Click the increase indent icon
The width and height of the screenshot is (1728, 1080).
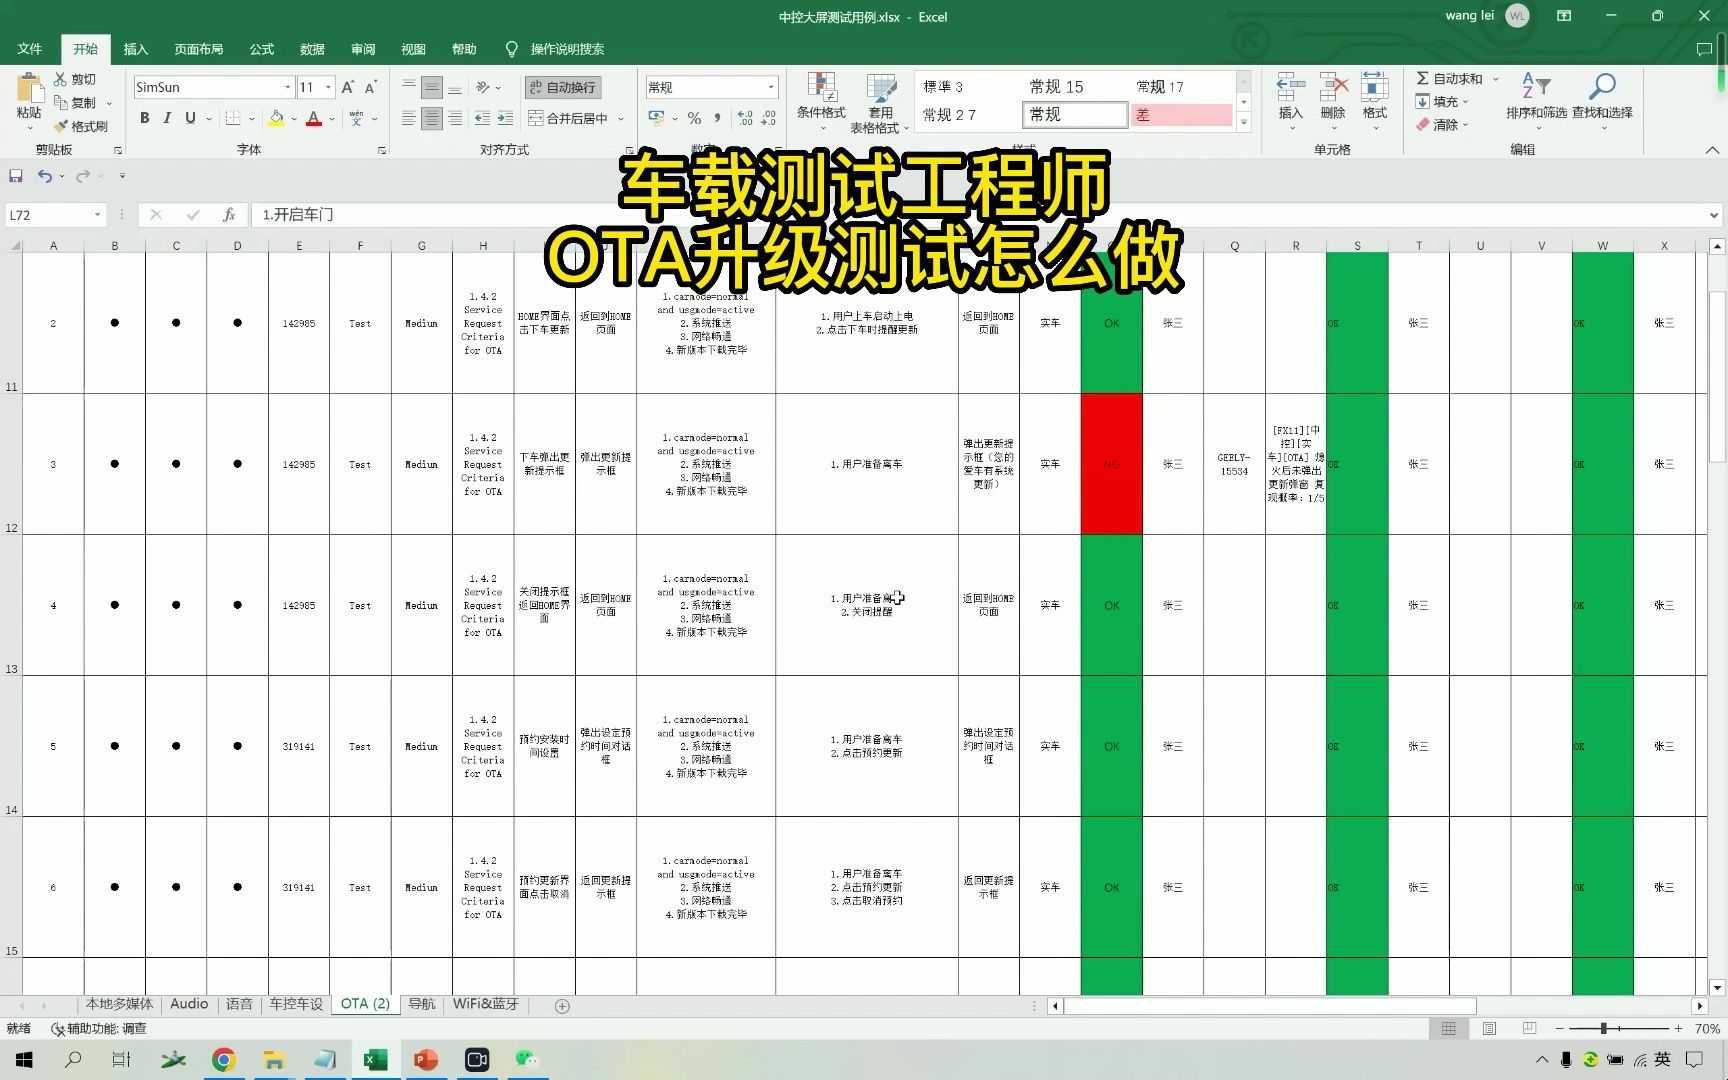tap(506, 119)
